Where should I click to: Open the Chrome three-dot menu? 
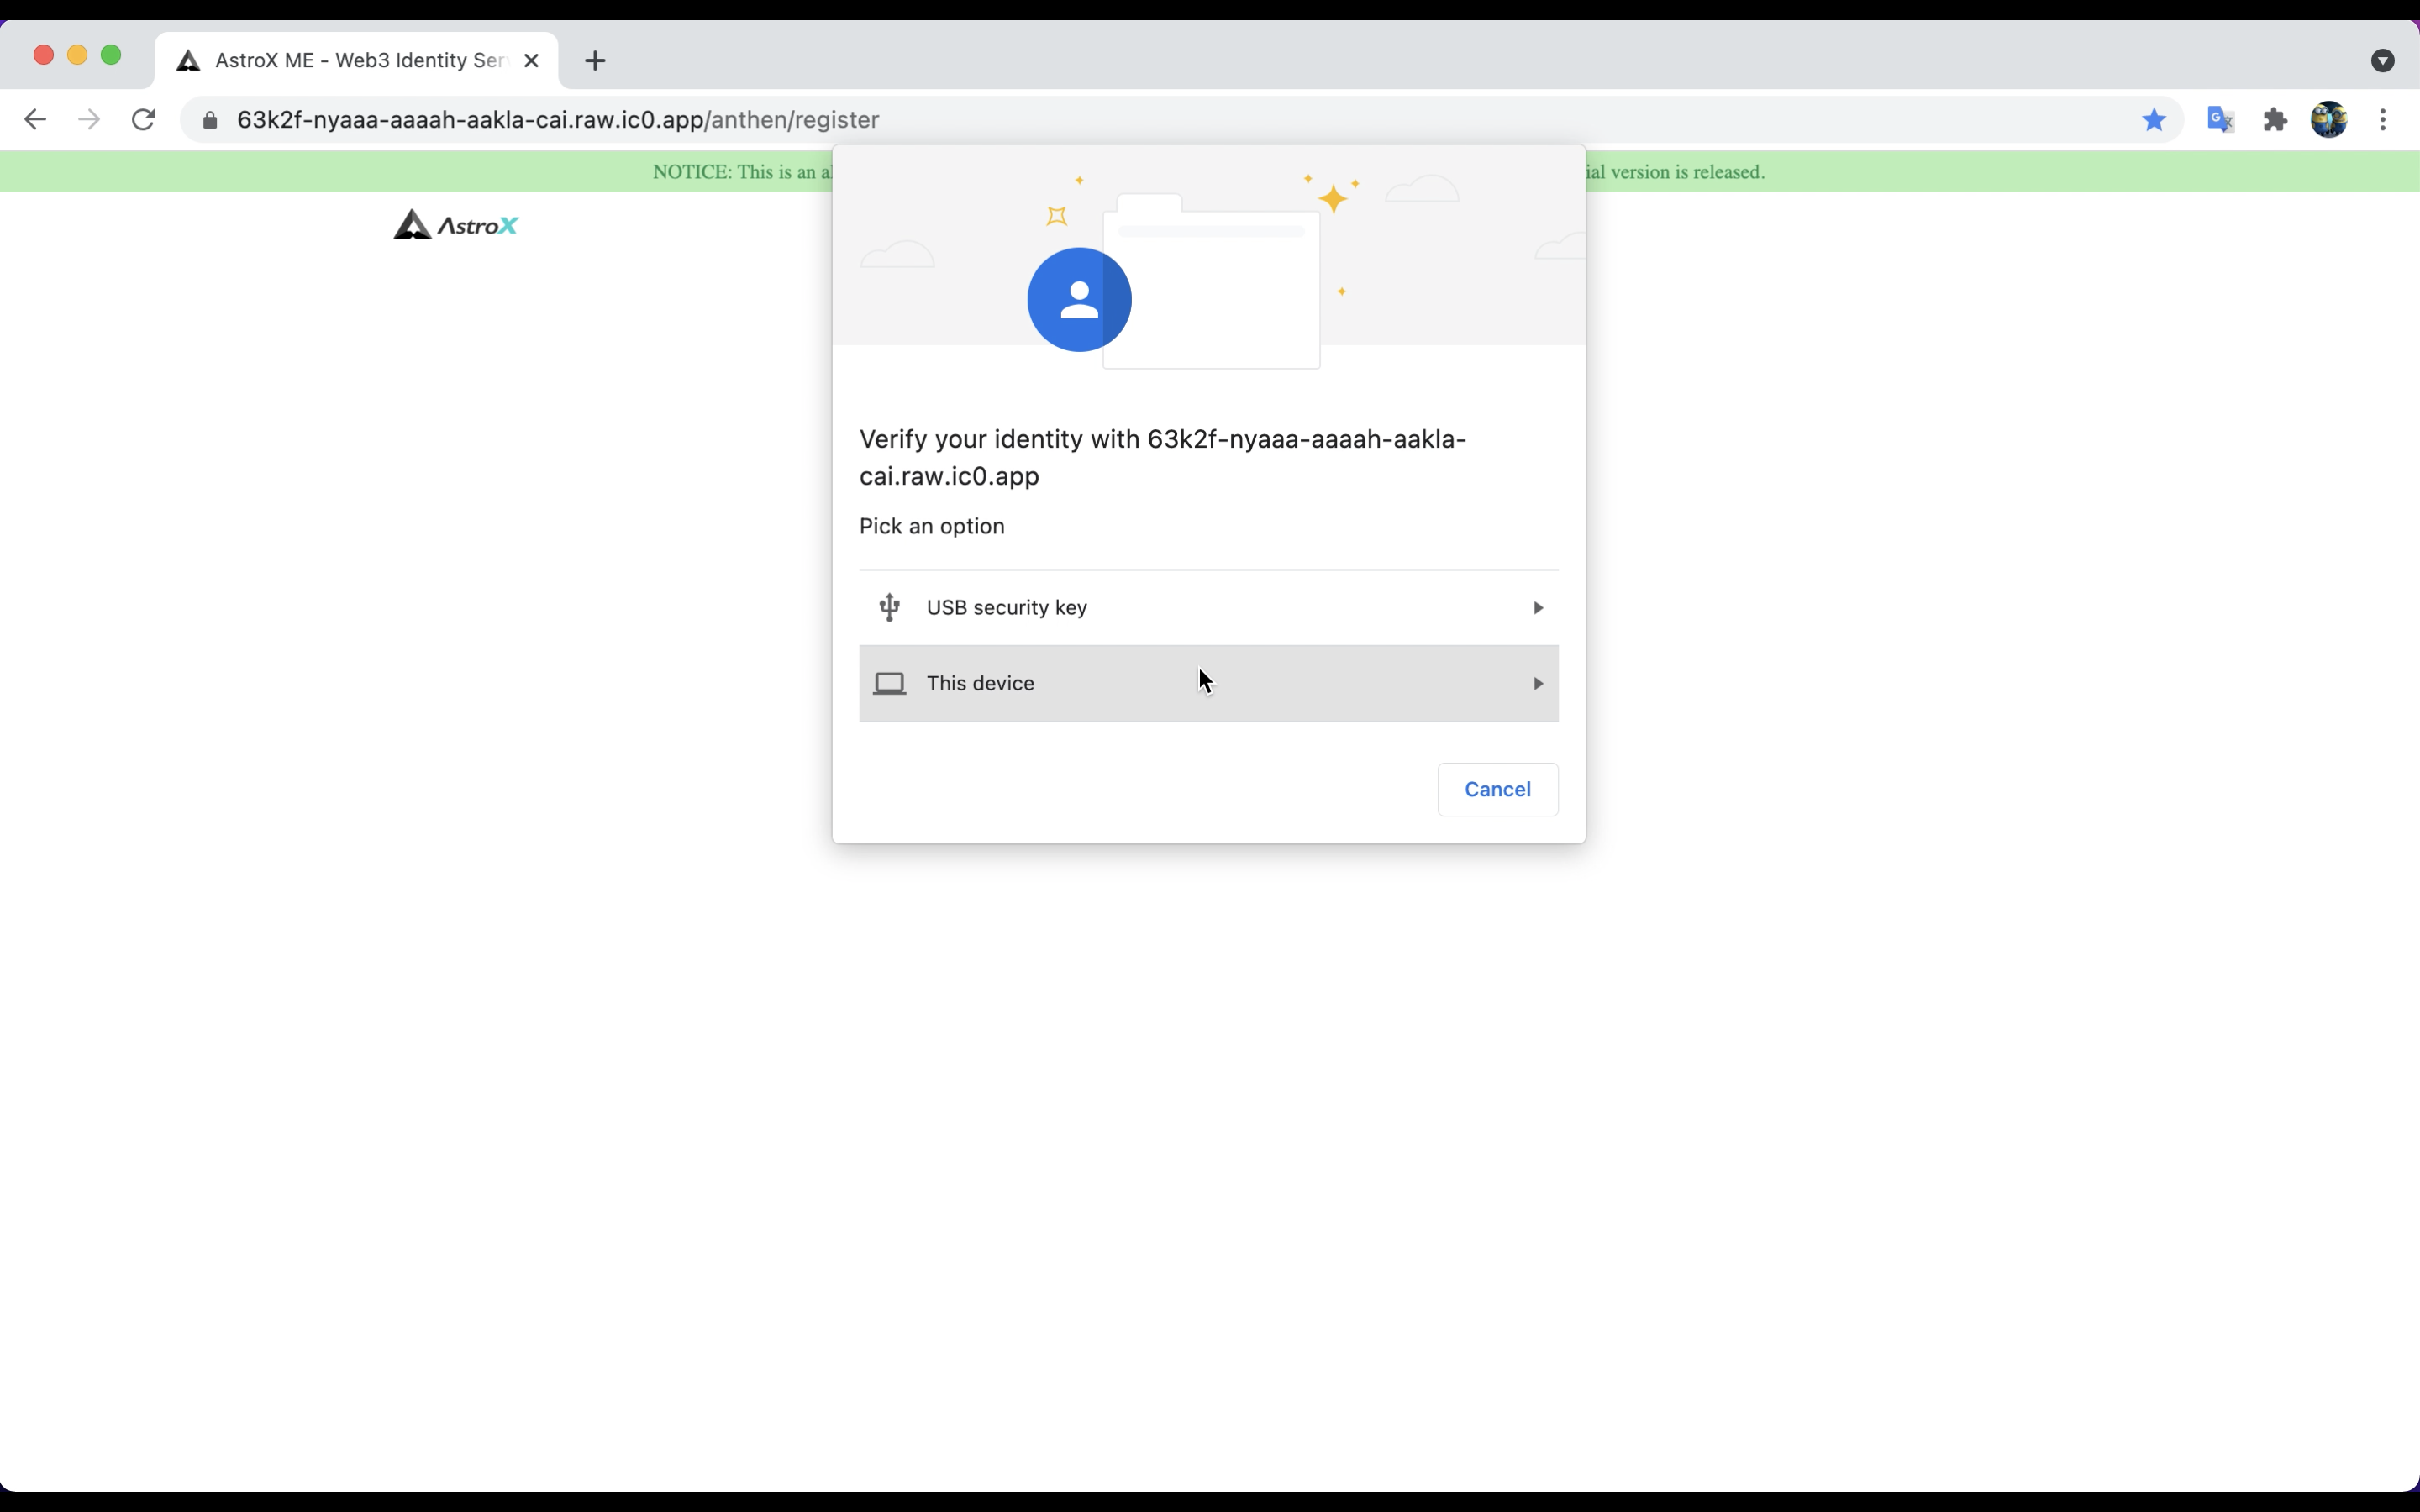[x=2383, y=120]
